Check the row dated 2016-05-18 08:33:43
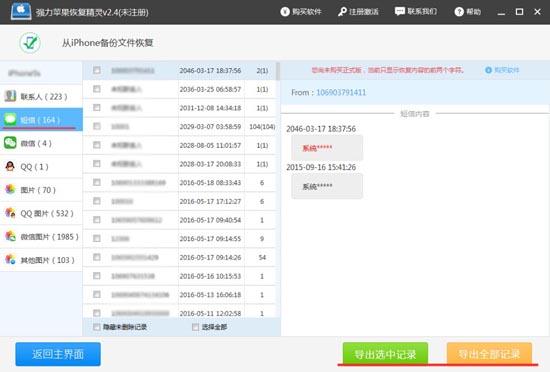 click(x=97, y=182)
